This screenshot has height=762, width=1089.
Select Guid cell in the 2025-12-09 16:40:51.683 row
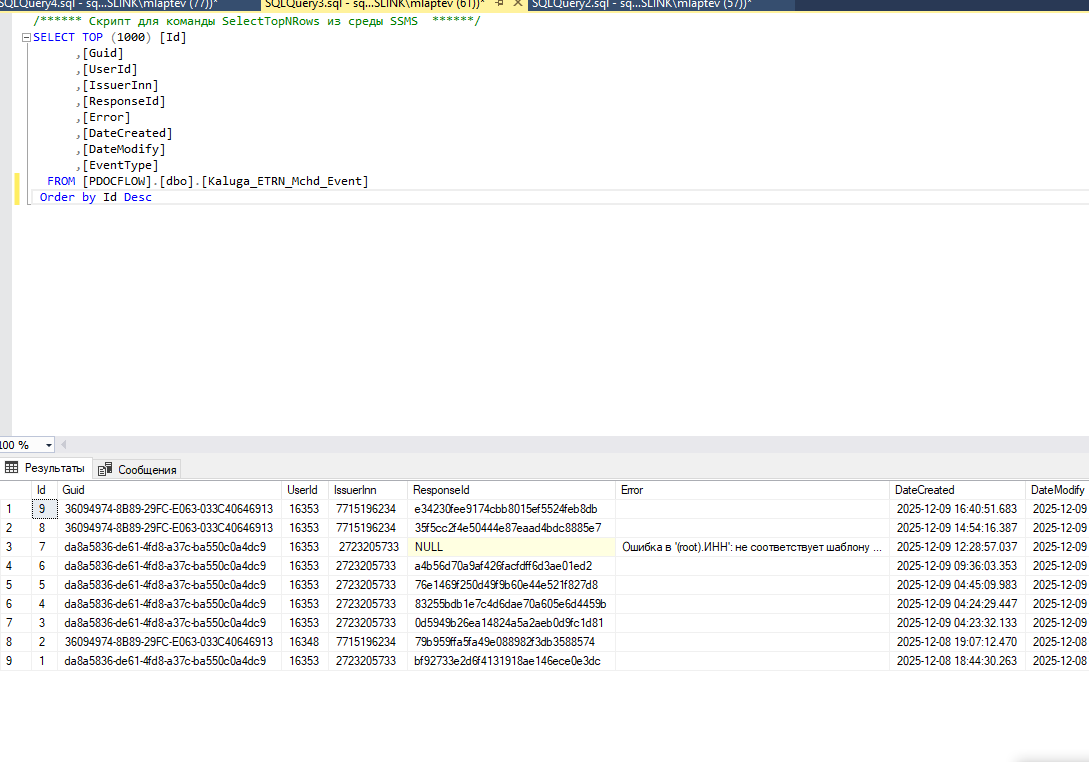(169, 509)
